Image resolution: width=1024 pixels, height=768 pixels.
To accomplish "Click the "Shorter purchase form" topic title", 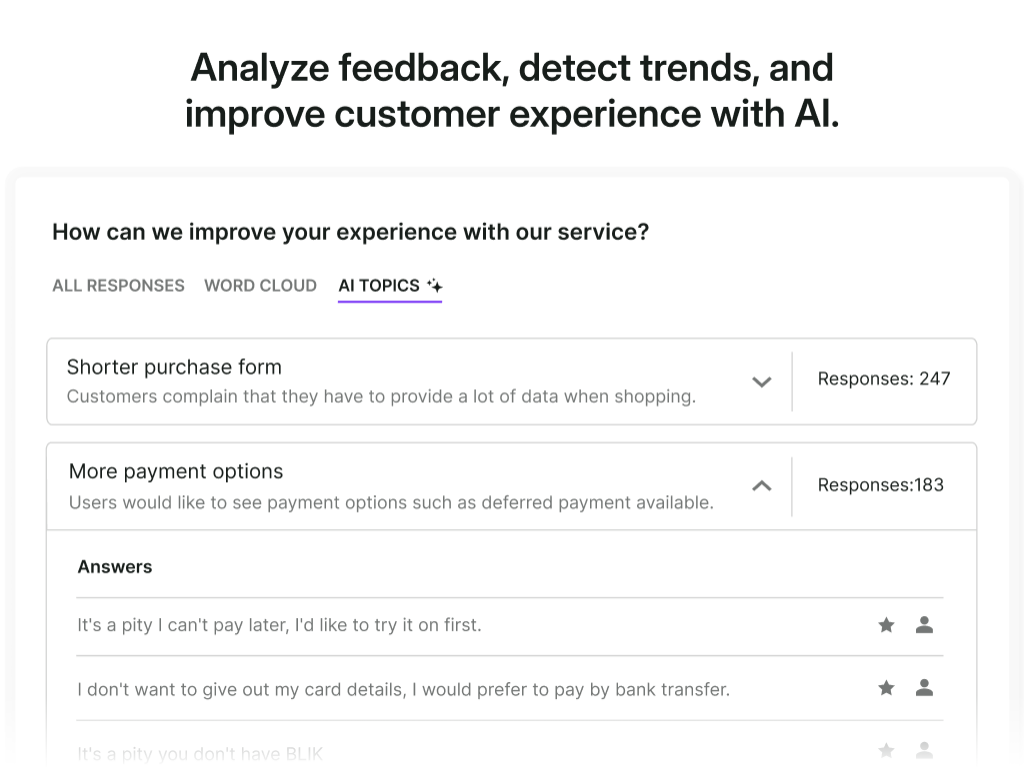I will tap(174, 367).
